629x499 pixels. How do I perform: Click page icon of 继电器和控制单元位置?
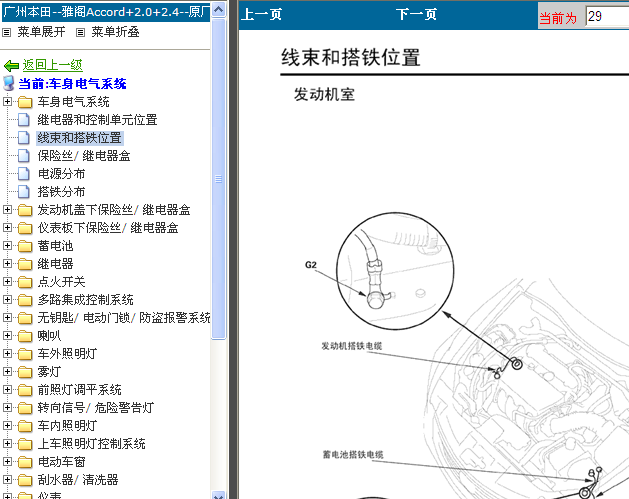[24, 120]
